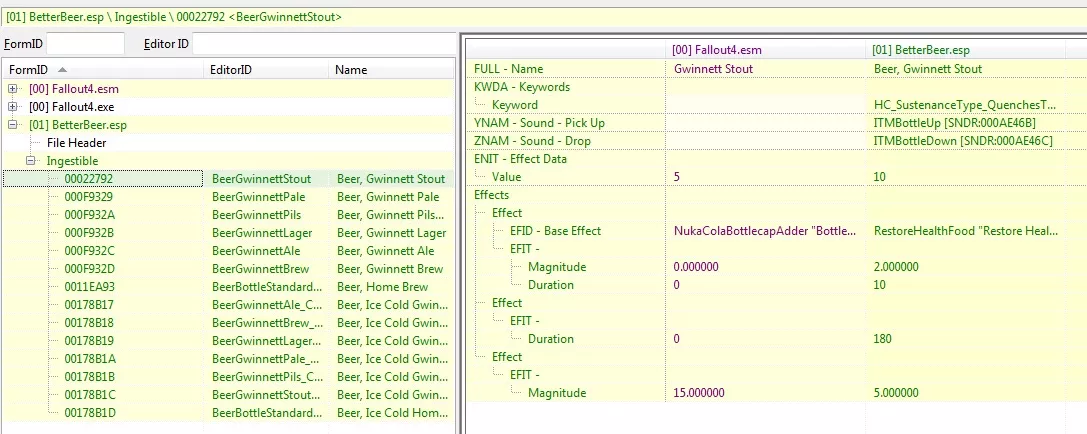Select record 00178B1C BeerGwinnettStout cold
Image resolution: width=1087 pixels, height=434 pixels.
tap(229, 395)
